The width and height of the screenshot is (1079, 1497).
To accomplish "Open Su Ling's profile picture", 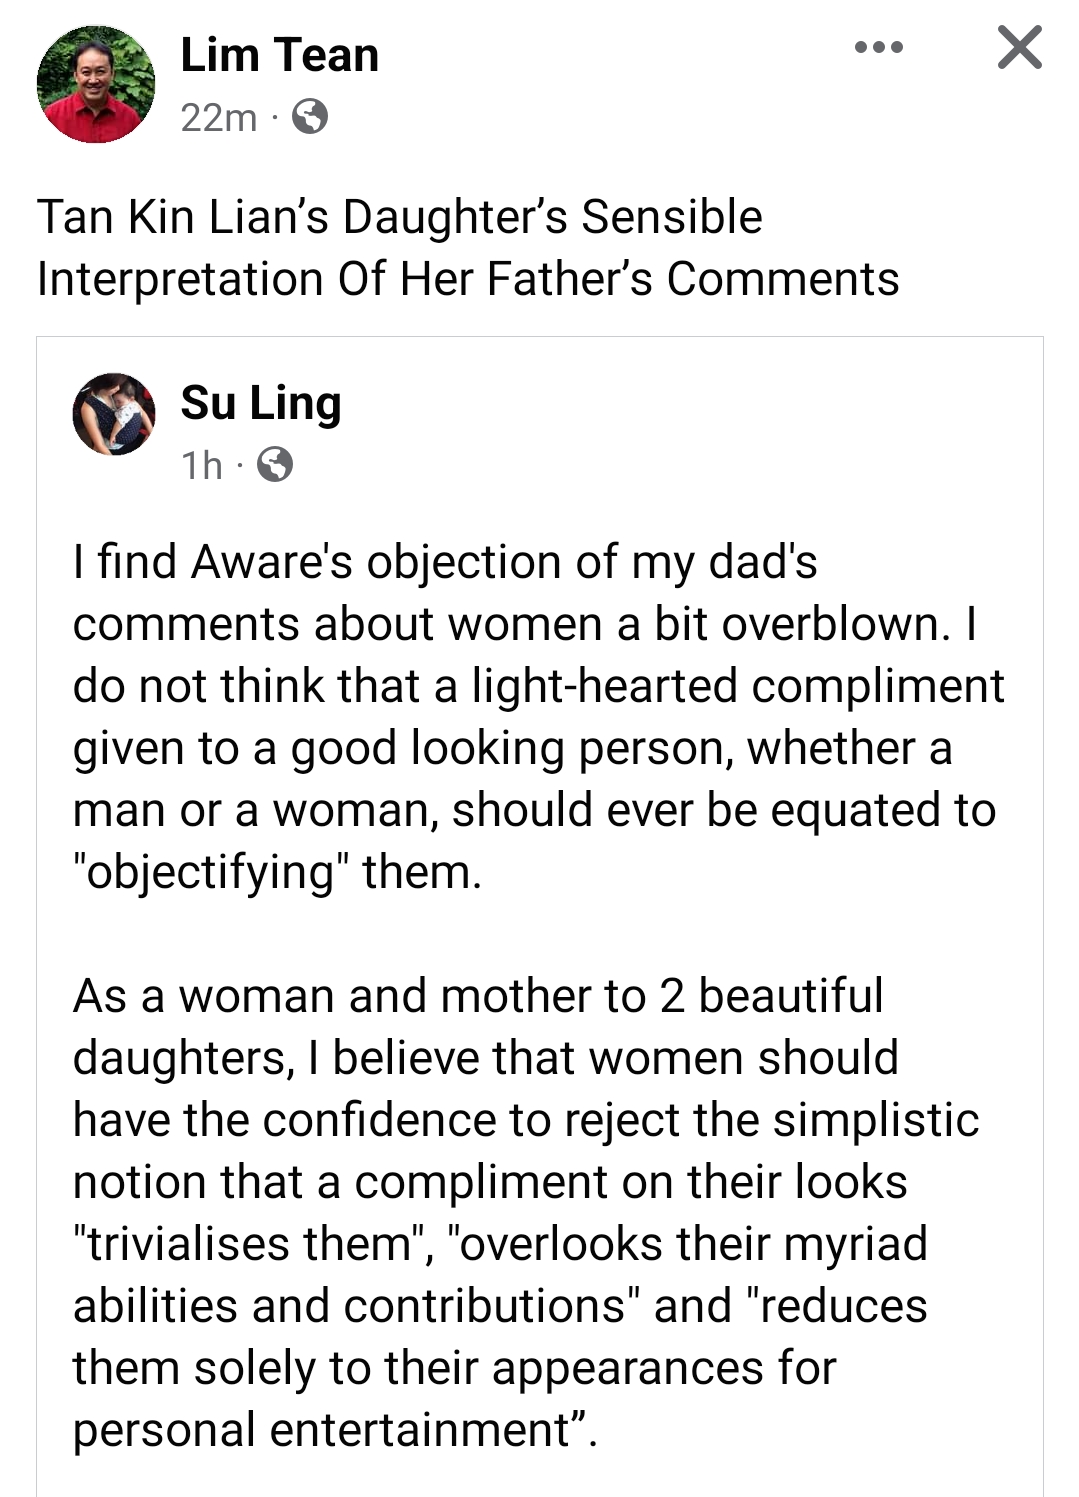I will tap(114, 414).
